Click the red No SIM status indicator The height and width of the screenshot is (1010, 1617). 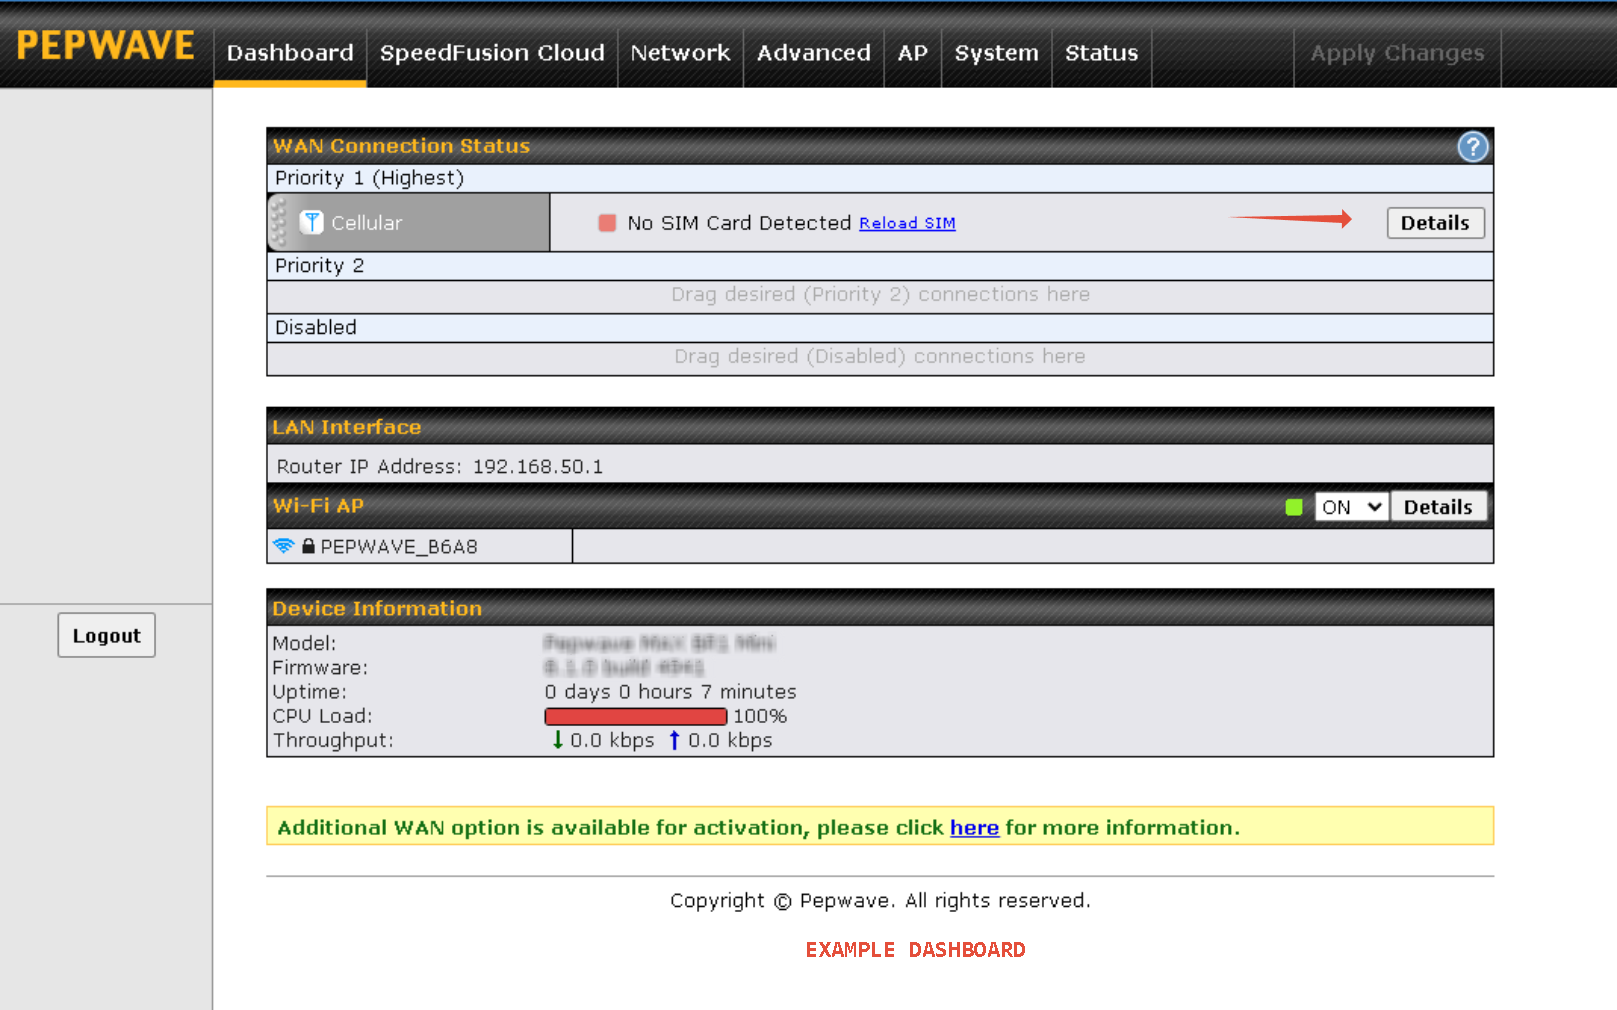click(607, 223)
